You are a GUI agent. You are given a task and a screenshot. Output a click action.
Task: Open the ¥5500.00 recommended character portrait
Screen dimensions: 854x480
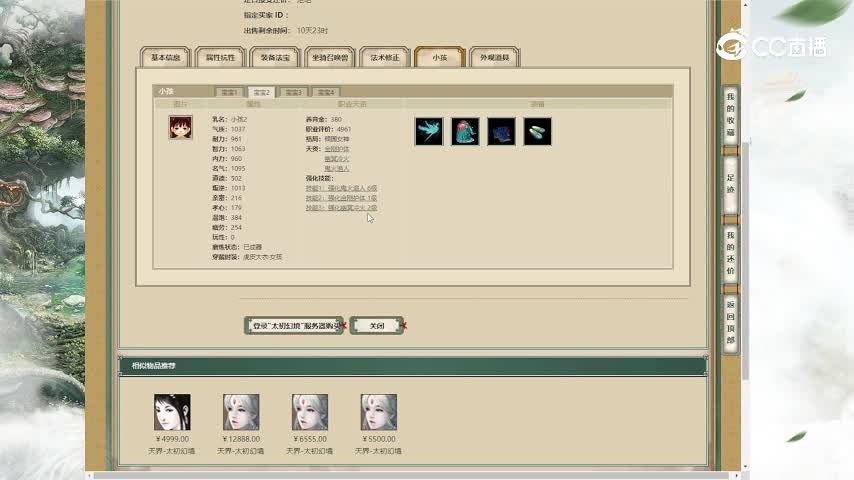(x=378, y=412)
